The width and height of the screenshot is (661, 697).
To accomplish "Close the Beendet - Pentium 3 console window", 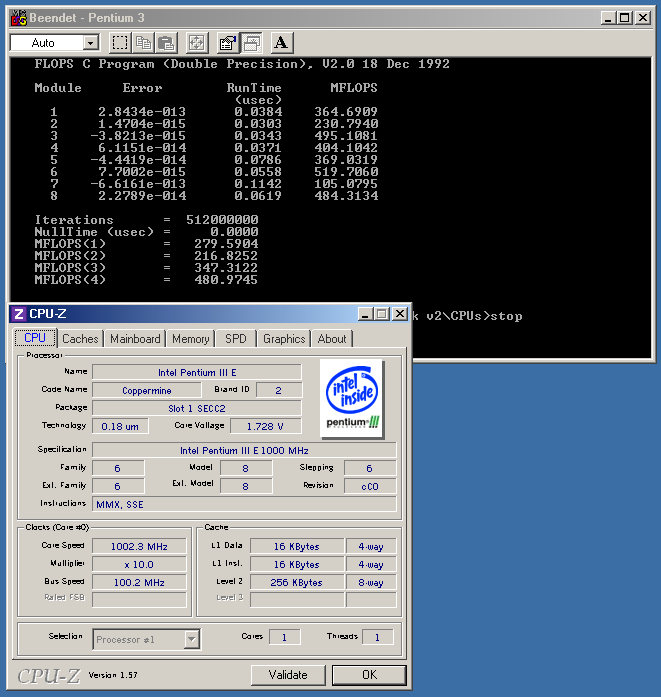I will tap(643, 18).
